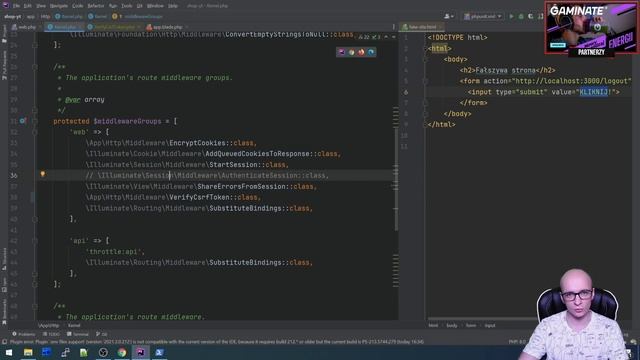The height and width of the screenshot is (360, 640).
Task: Open the Terminal tool window
Action: tap(78, 334)
